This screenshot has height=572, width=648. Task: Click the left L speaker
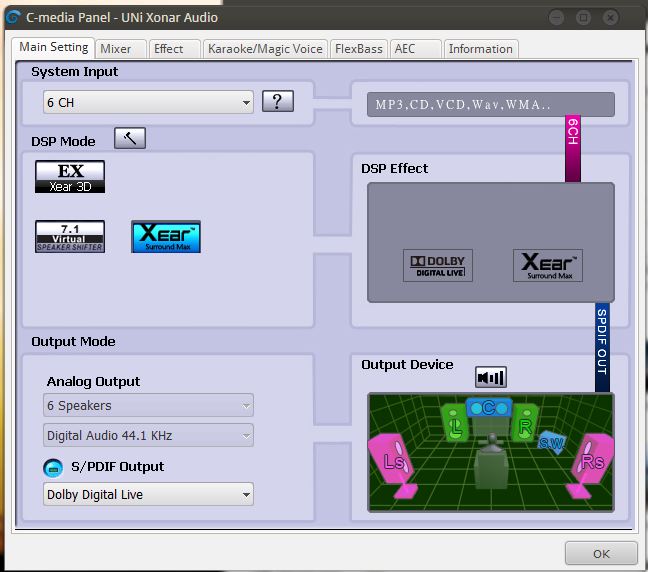pos(455,423)
